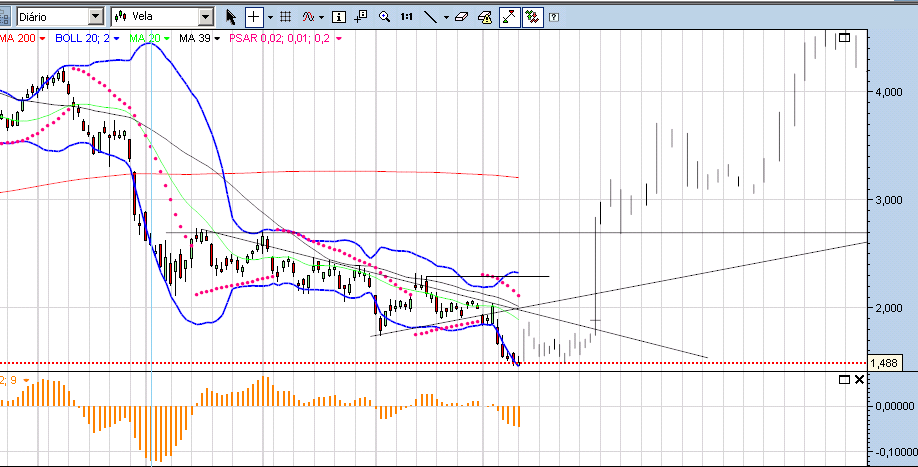918x467 pixels.
Task: Click the eraser with warning icon
Action: [485, 17]
